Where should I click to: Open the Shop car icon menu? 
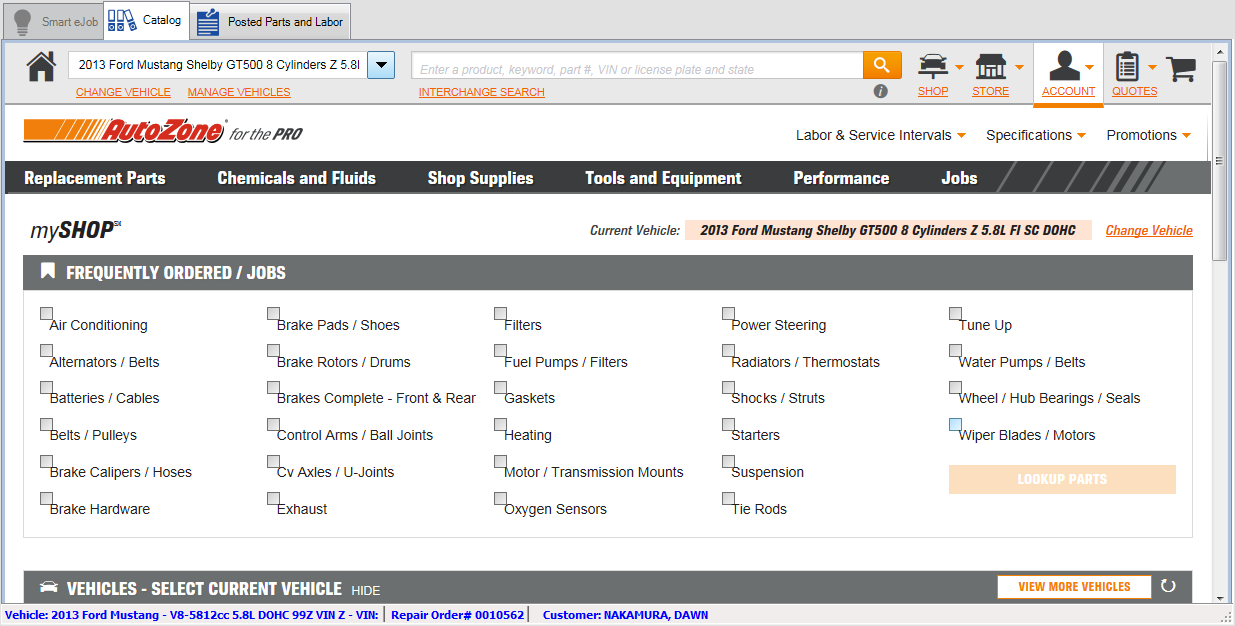point(932,63)
